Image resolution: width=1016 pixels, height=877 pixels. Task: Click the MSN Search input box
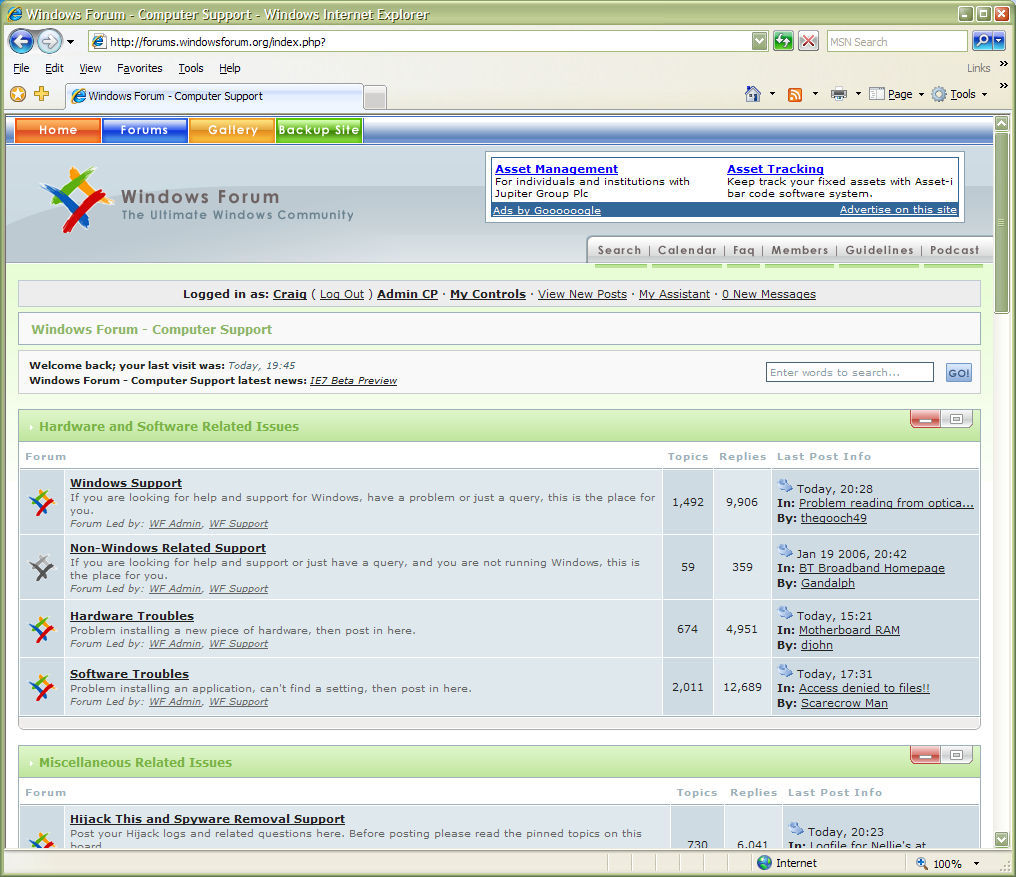pos(897,41)
